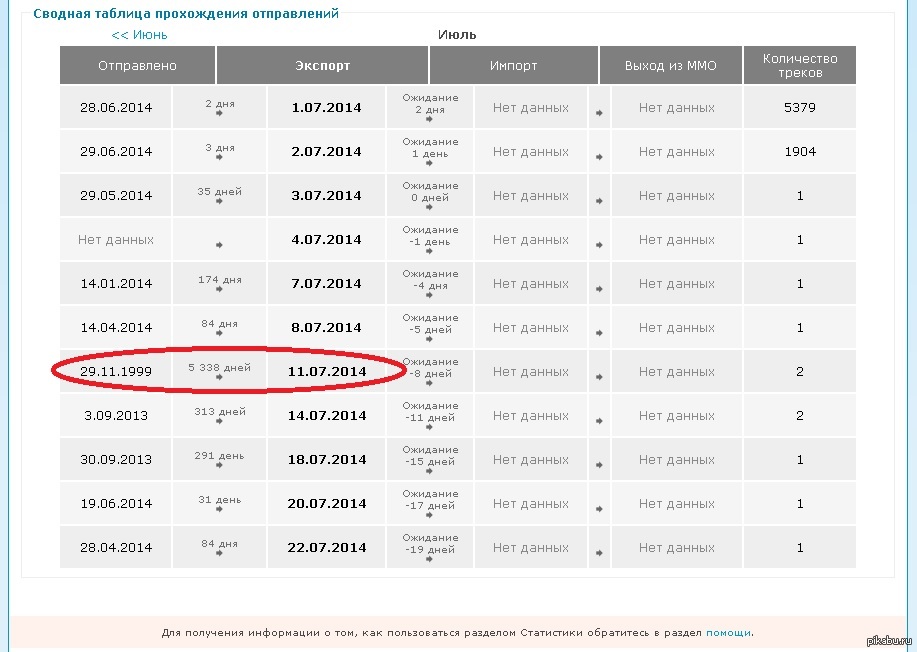The width and height of the screenshot is (917, 652).
Task: Select export date 2.07.2014
Action: pos(326,151)
